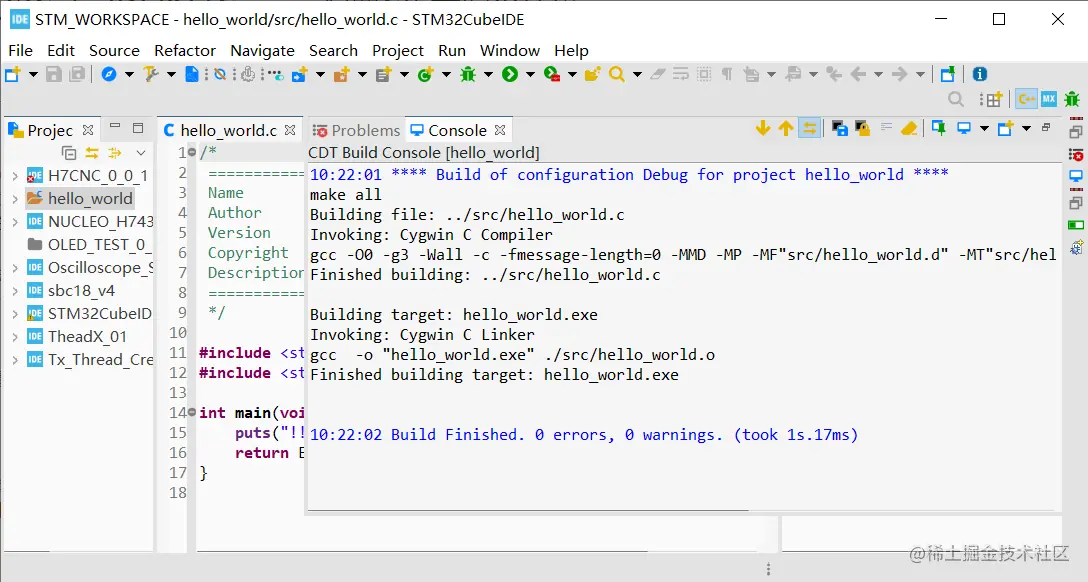Maximize the Project Explorer panel
This screenshot has width=1088, height=582.
[138, 128]
